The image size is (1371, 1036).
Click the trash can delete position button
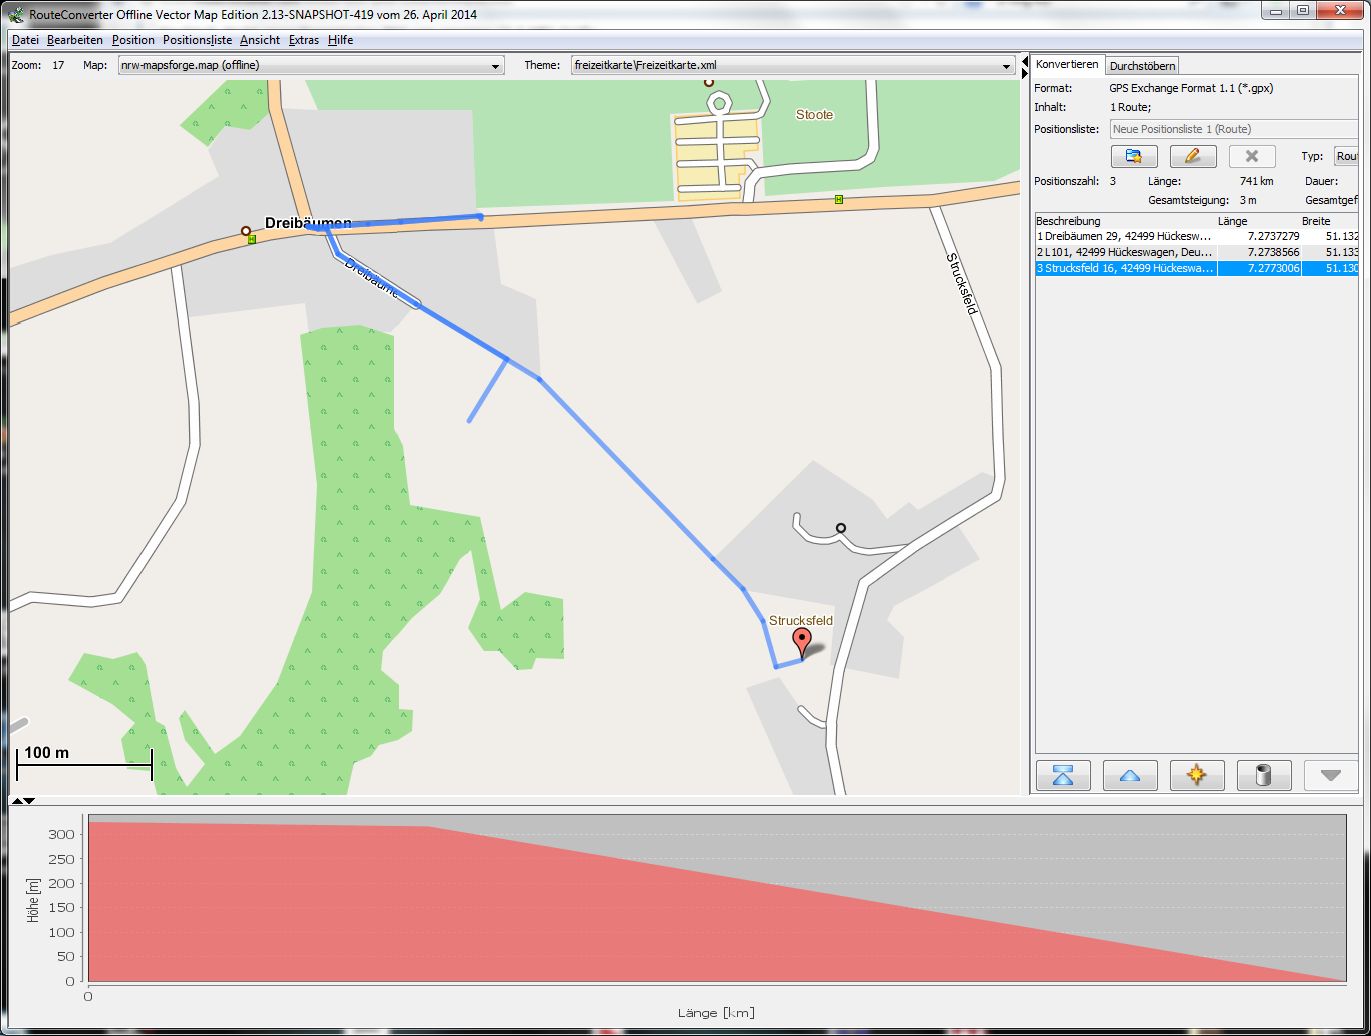click(1263, 775)
